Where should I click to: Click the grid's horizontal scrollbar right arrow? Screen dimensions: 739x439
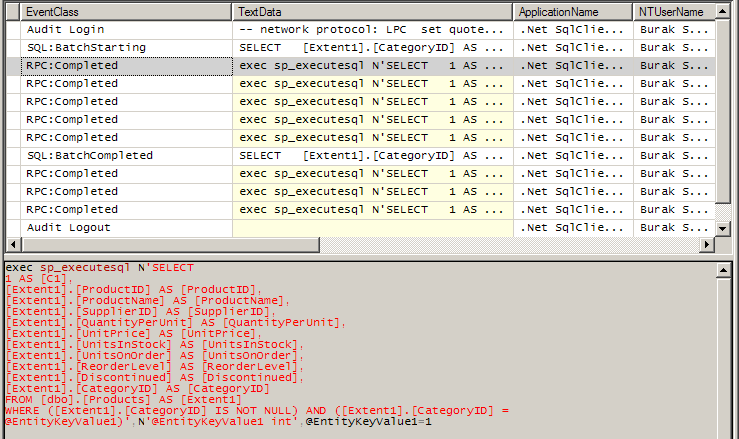point(709,245)
